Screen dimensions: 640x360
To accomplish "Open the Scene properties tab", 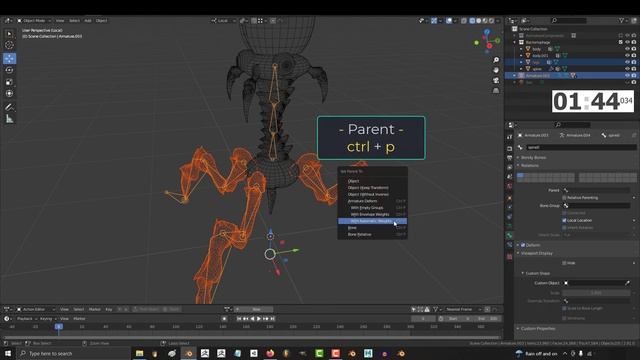I will pos(509,177).
